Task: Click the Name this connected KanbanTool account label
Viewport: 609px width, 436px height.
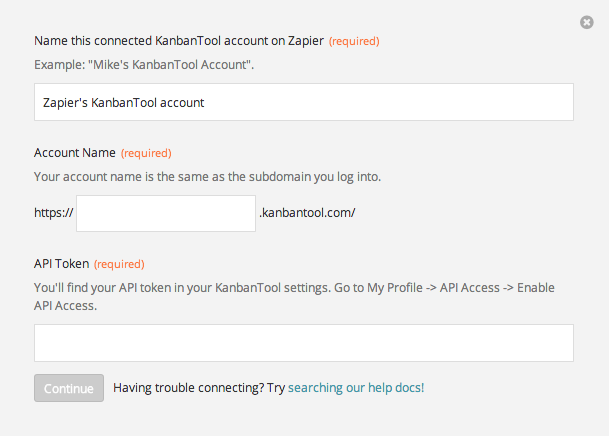Action: coord(179,41)
